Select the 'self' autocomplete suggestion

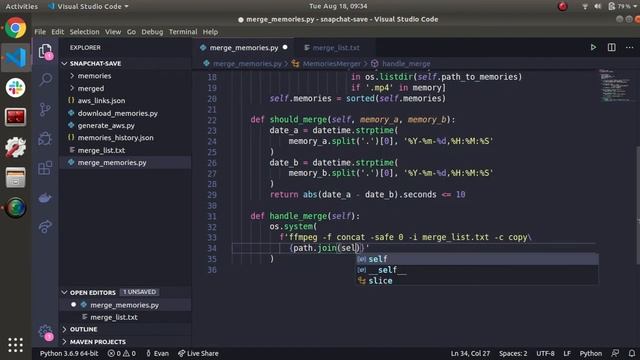[x=477, y=259]
